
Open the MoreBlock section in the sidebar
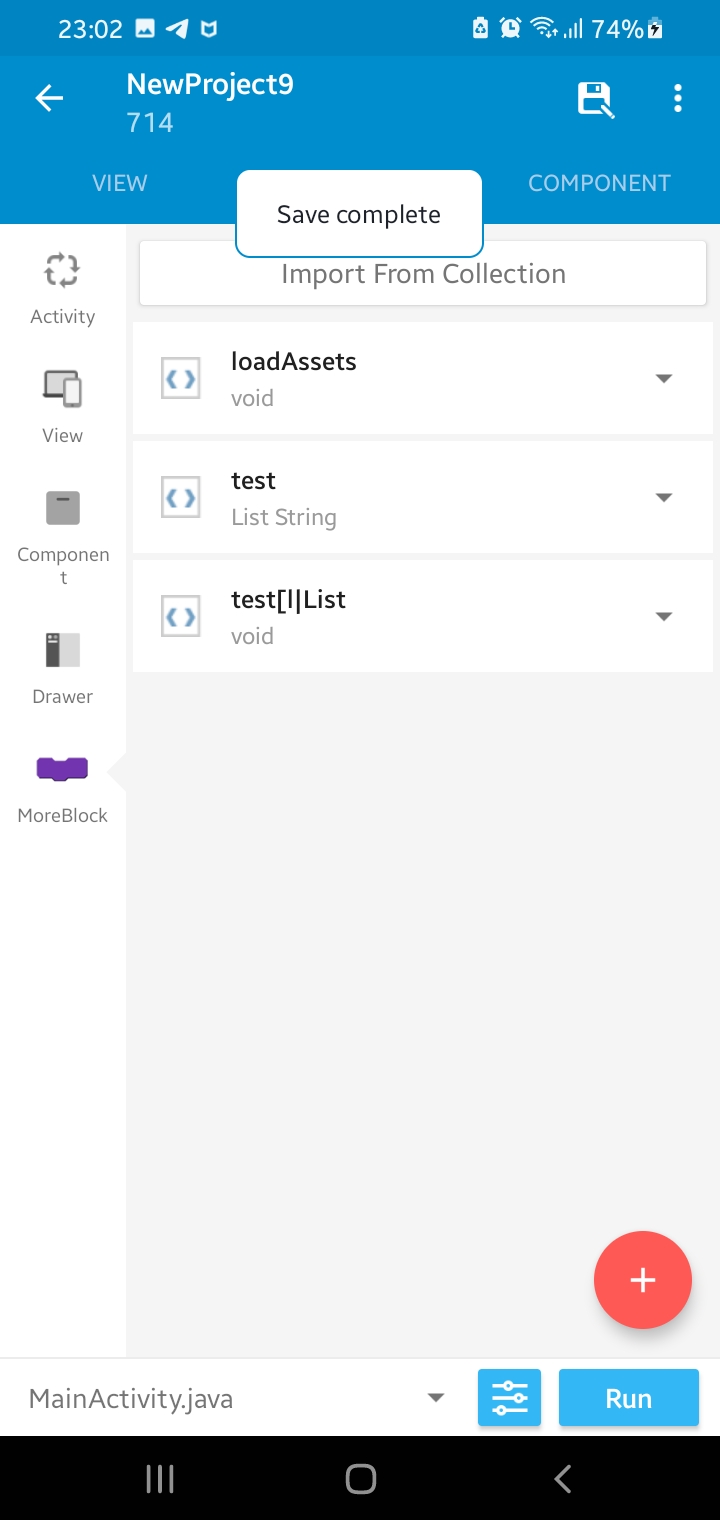[62, 785]
